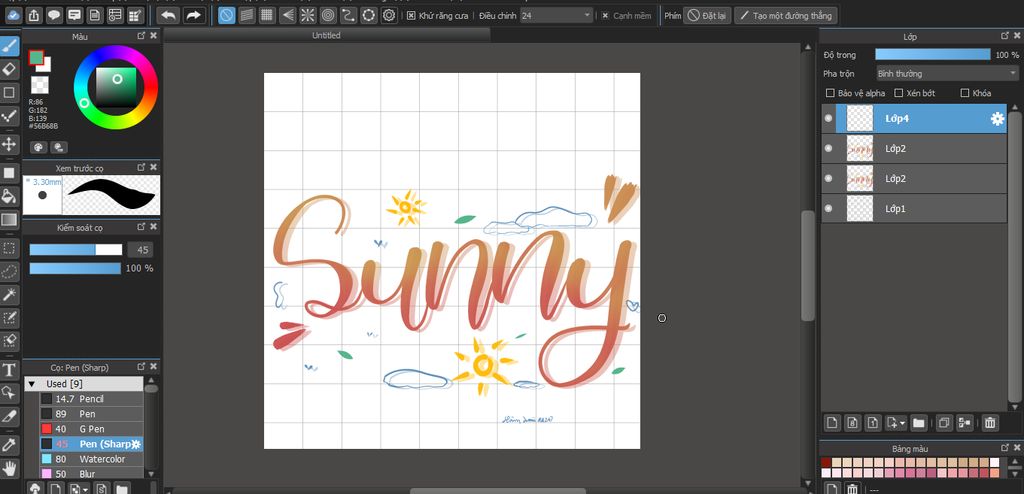This screenshot has height=494, width=1024.
Task: Select the Text tool
Action: 9,370
